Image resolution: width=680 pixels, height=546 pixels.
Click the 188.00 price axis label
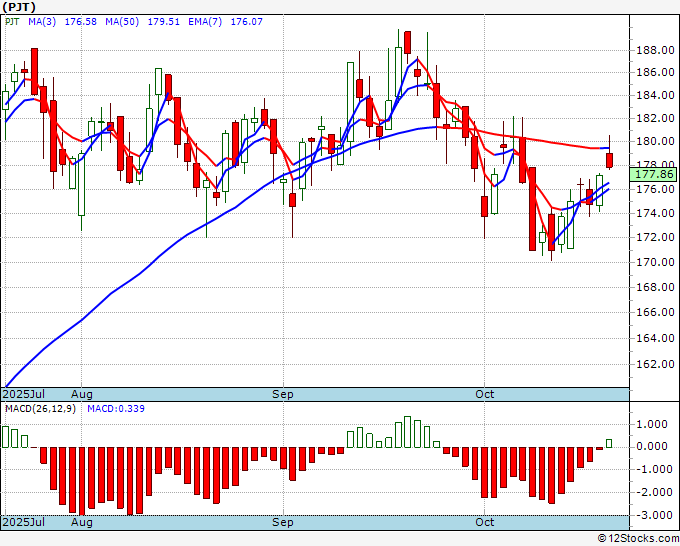pos(655,50)
